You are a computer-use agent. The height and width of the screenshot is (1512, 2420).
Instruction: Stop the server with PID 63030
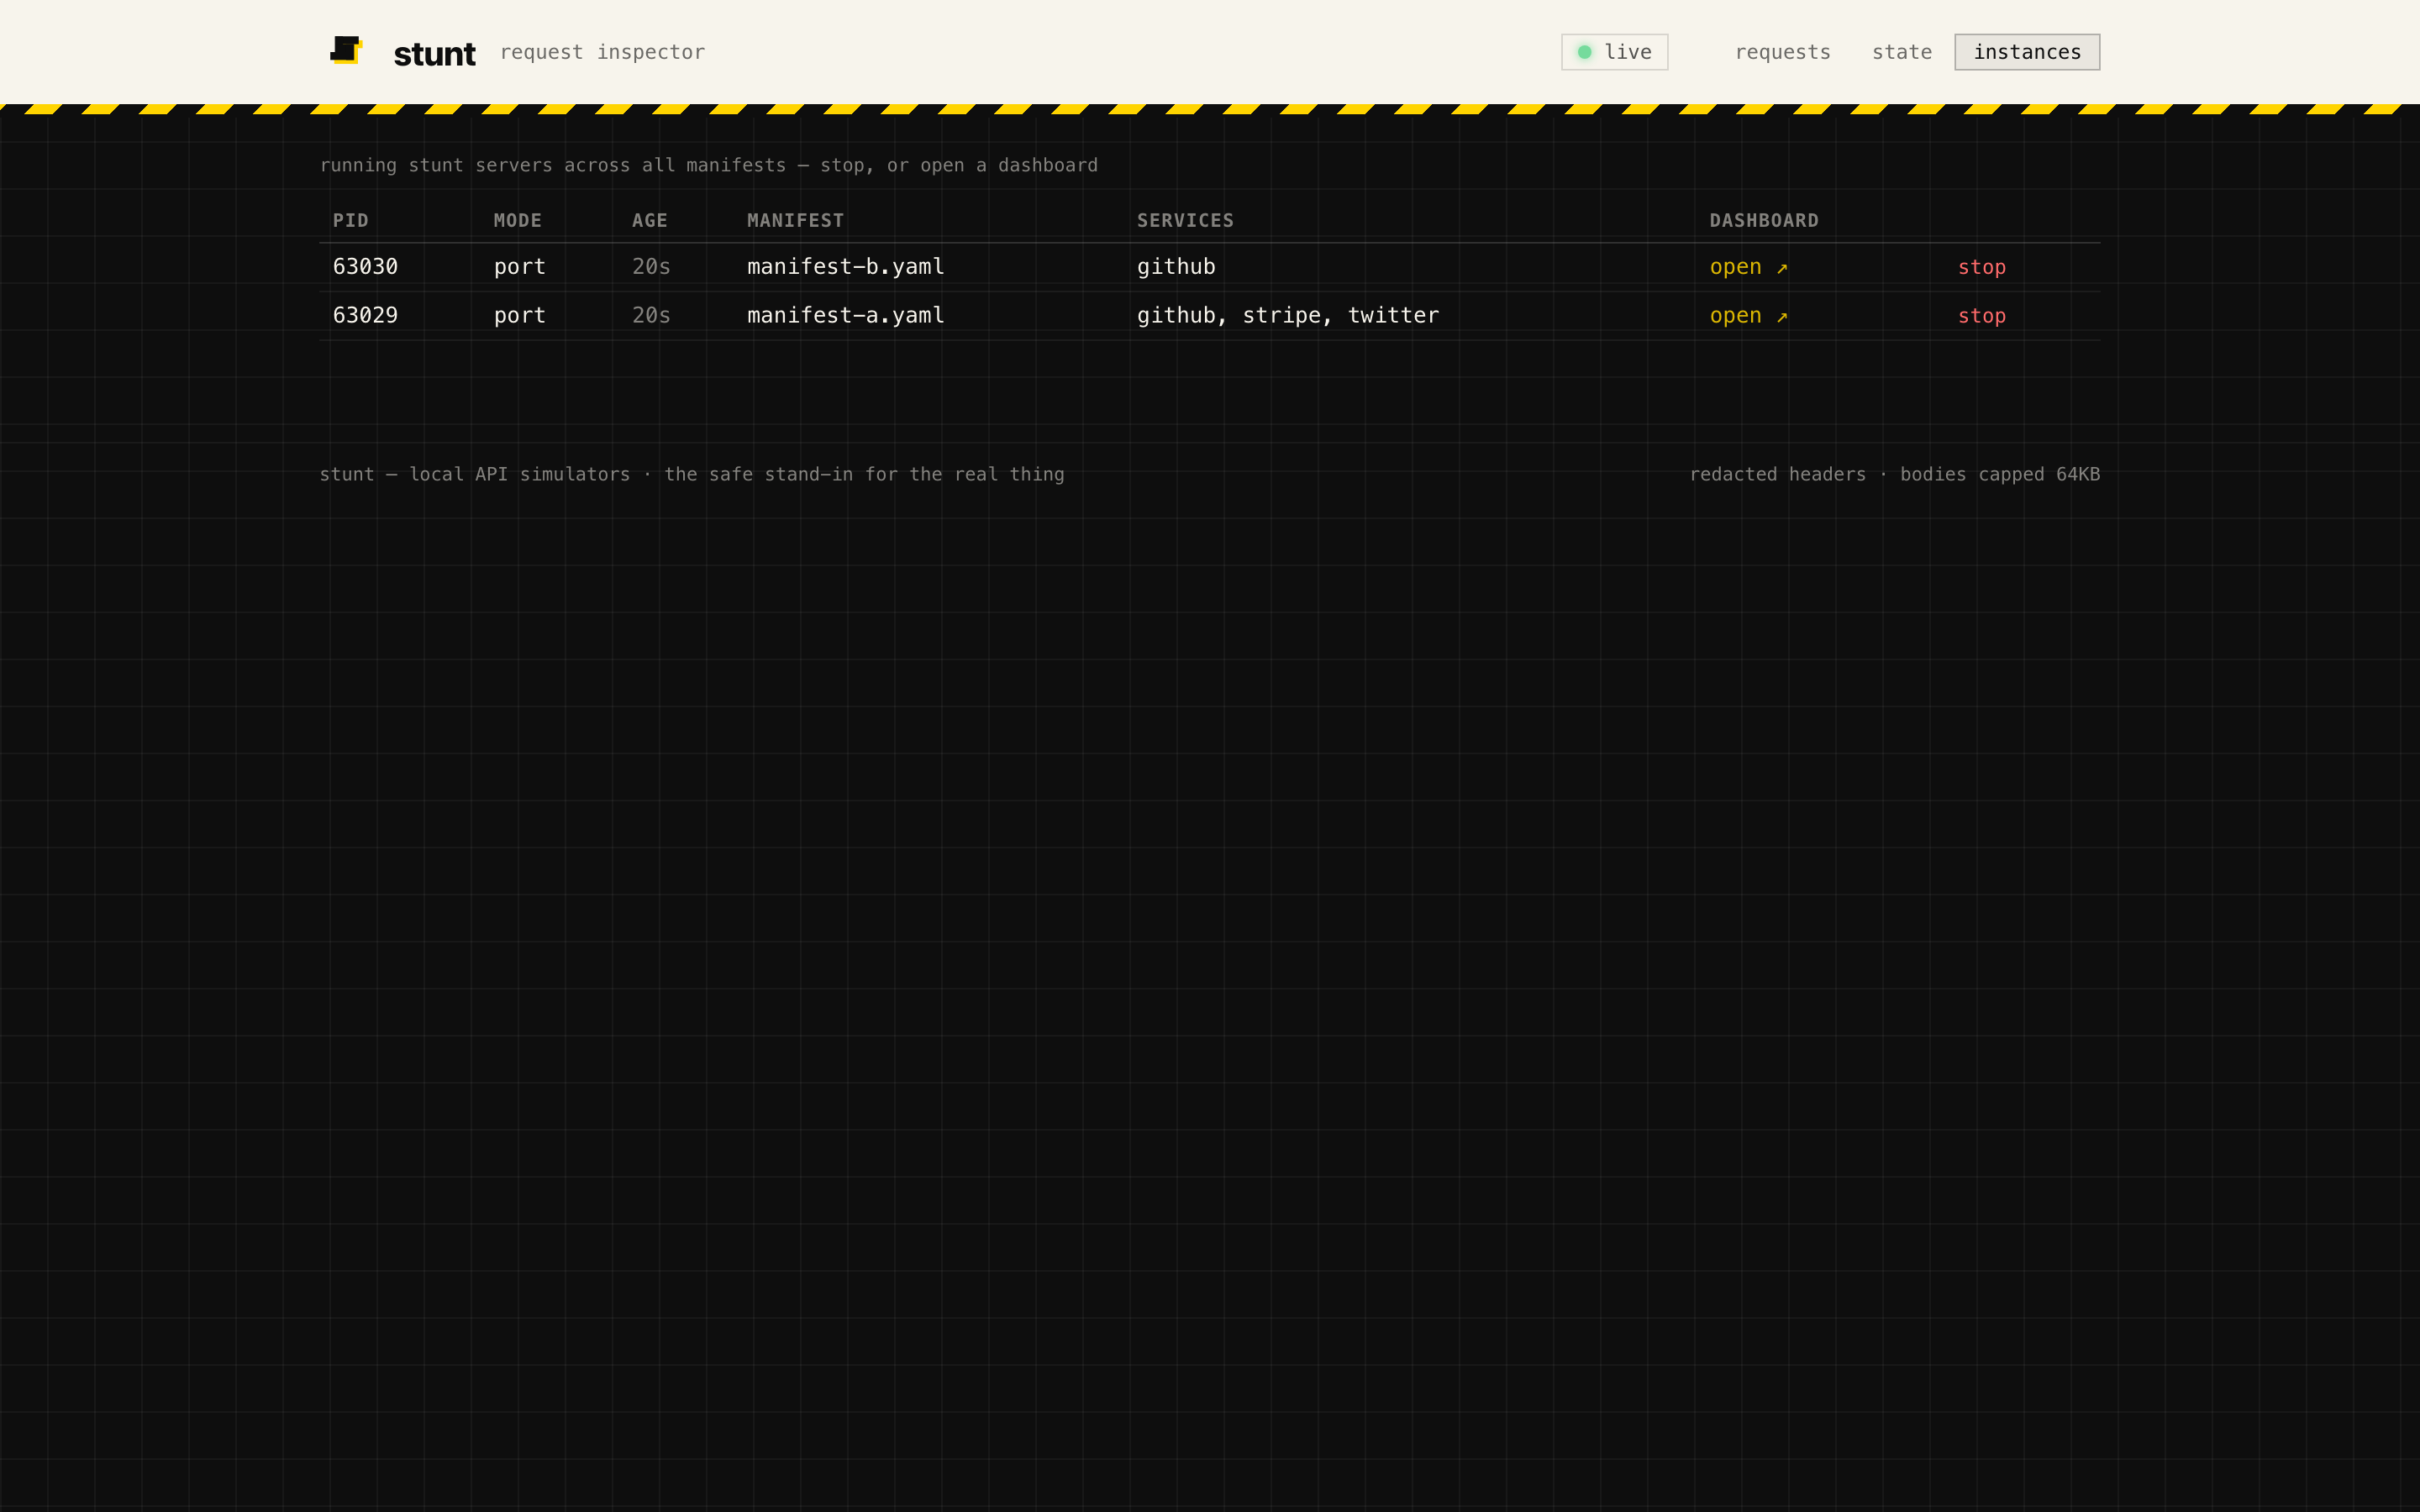[1981, 267]
